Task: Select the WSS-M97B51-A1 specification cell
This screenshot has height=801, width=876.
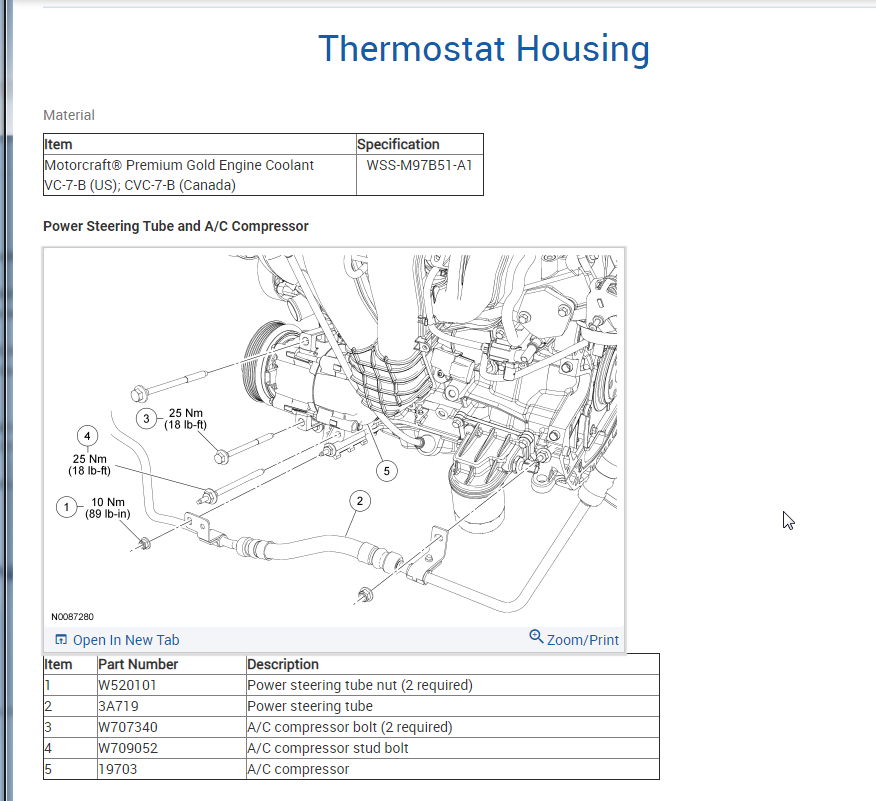Action: (420, 175)
